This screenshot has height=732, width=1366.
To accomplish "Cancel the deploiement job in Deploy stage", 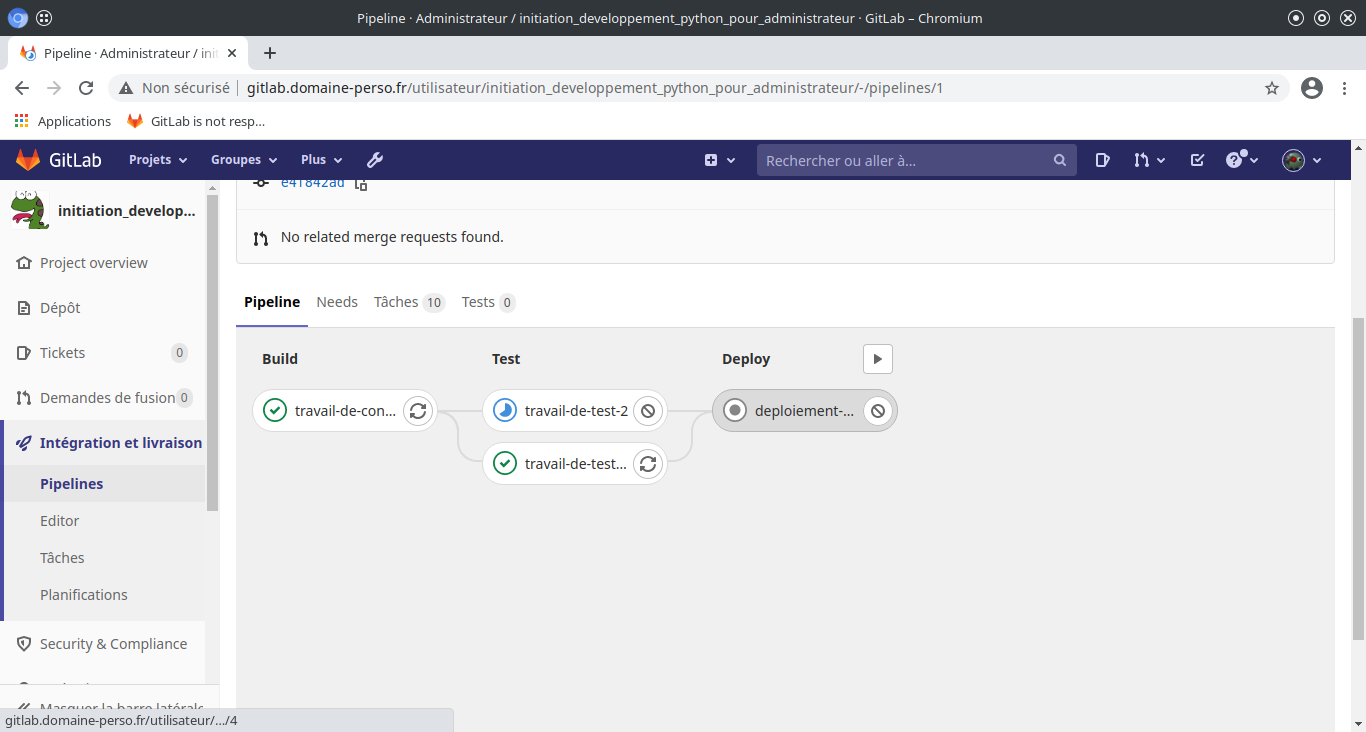I will click(878, 411).
